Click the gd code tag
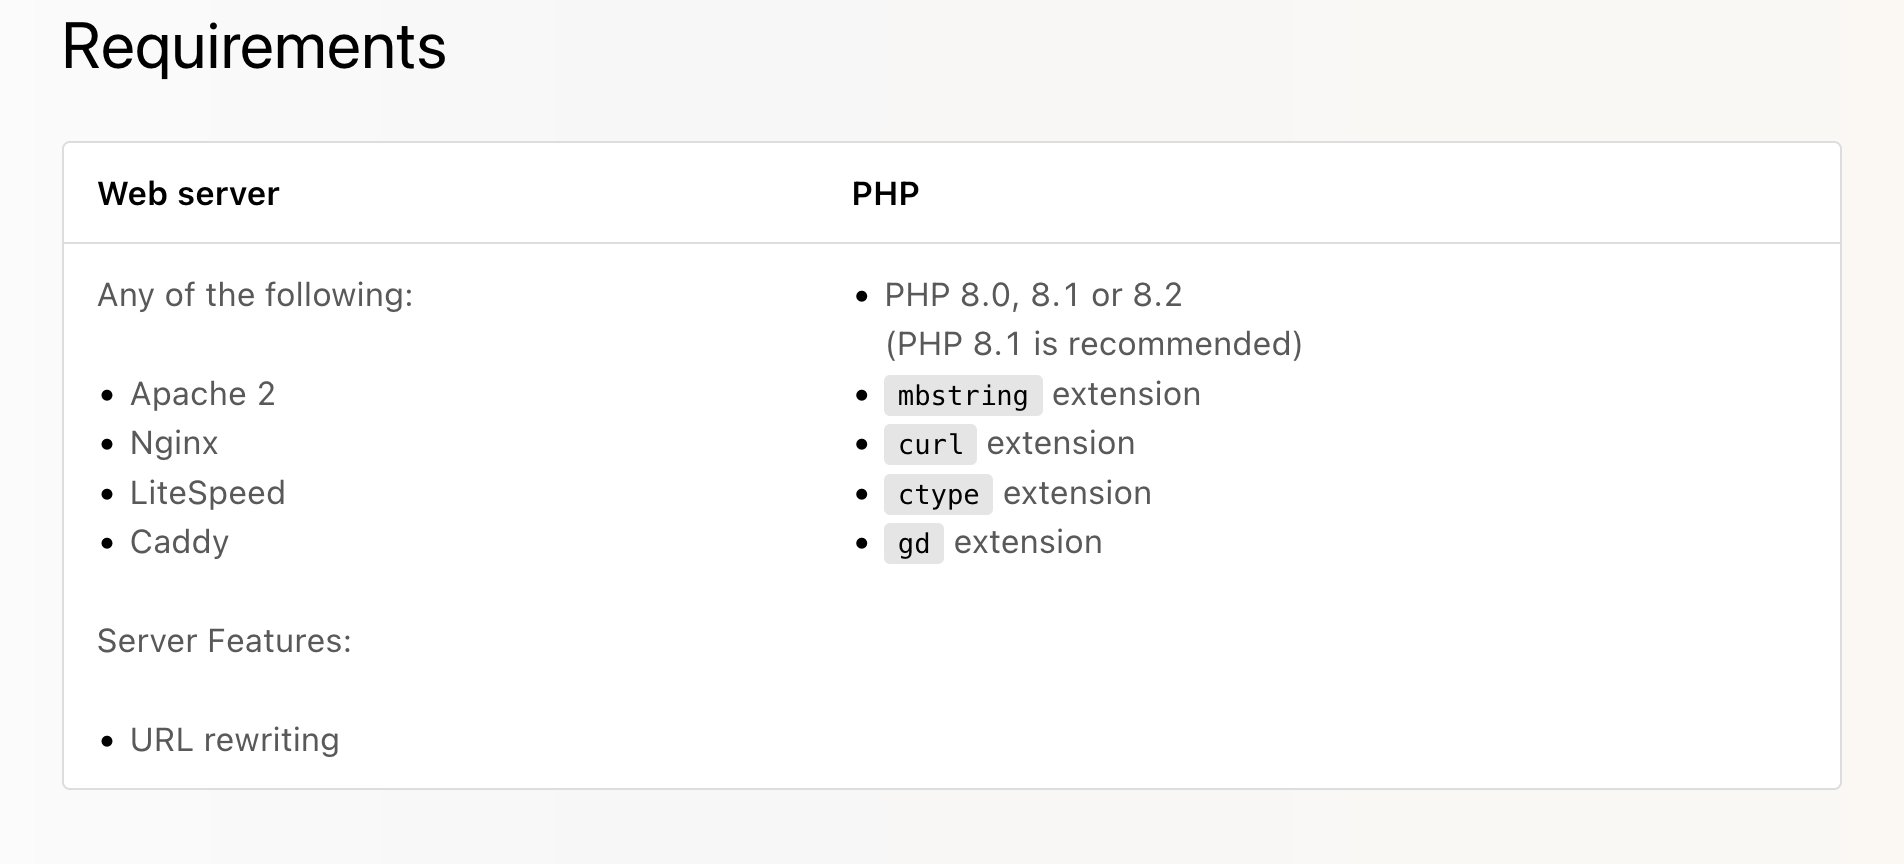The image size is (1904, 864). click(914, 543)
